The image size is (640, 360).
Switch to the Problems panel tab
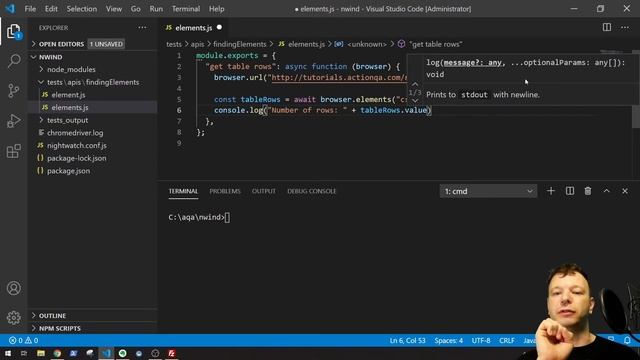[x=225, y=191]
